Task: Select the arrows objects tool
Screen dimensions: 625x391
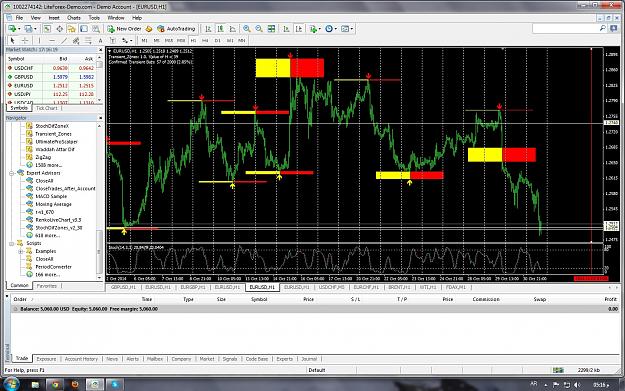Action: click(x=125, y=40)
